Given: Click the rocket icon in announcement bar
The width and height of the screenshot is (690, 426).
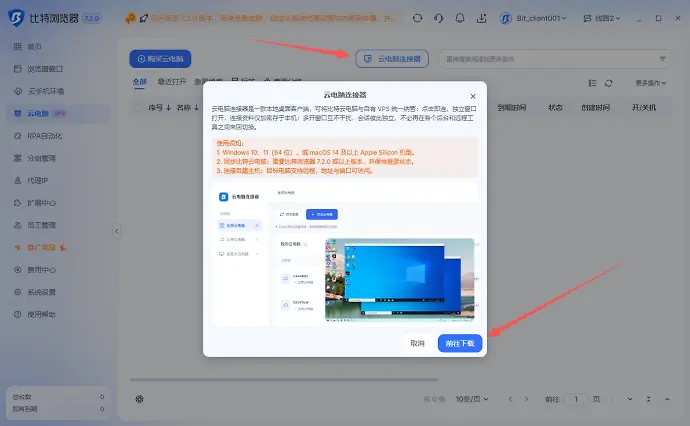Looking at the screenshot, I should 143,18.
